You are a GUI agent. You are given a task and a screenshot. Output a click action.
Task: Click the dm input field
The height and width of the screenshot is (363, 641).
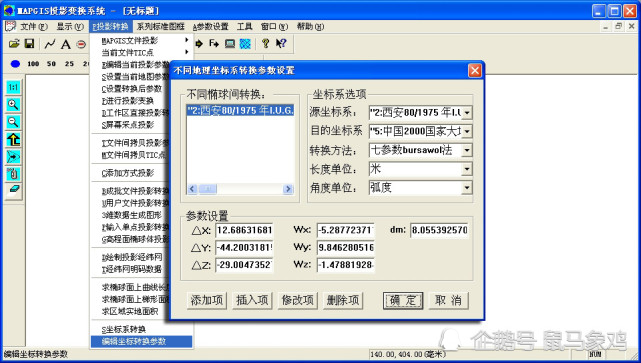[439, 230]
